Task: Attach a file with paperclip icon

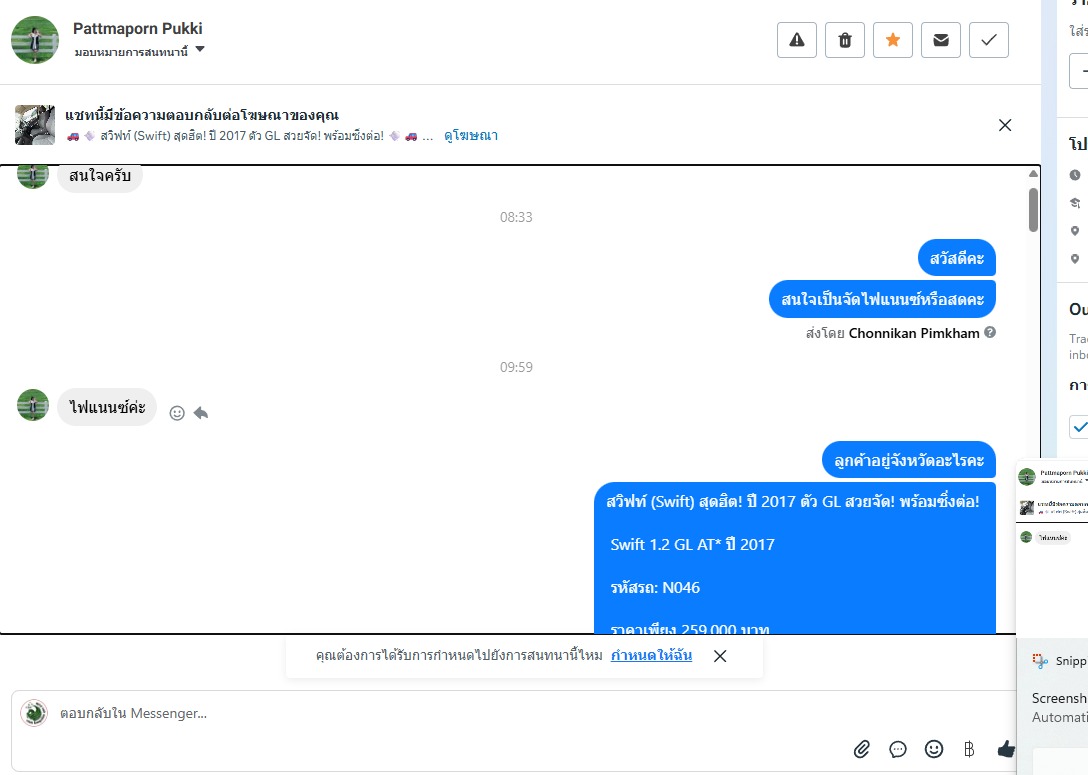Action: point(861,749)
